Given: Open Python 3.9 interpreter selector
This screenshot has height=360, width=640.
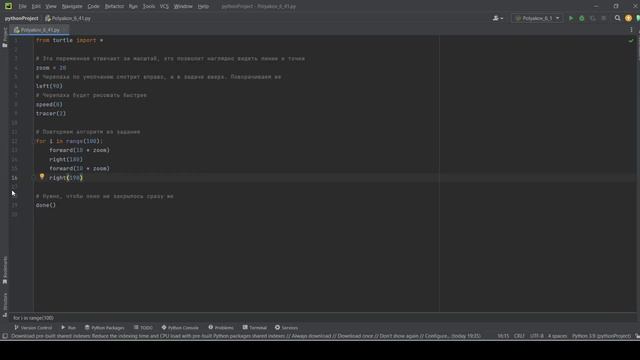Looking at the screenshot, I should point(601,336).
